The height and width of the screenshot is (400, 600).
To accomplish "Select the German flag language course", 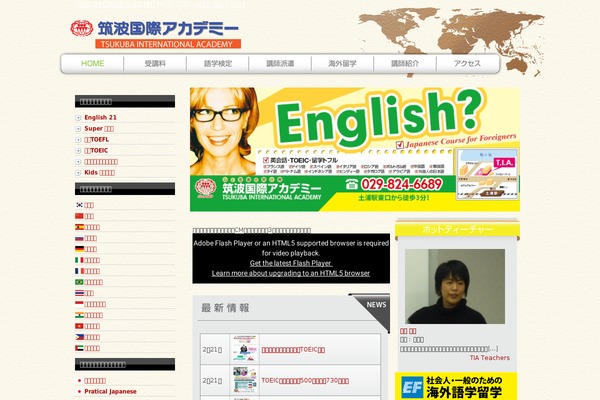I will tap(86, 249).
